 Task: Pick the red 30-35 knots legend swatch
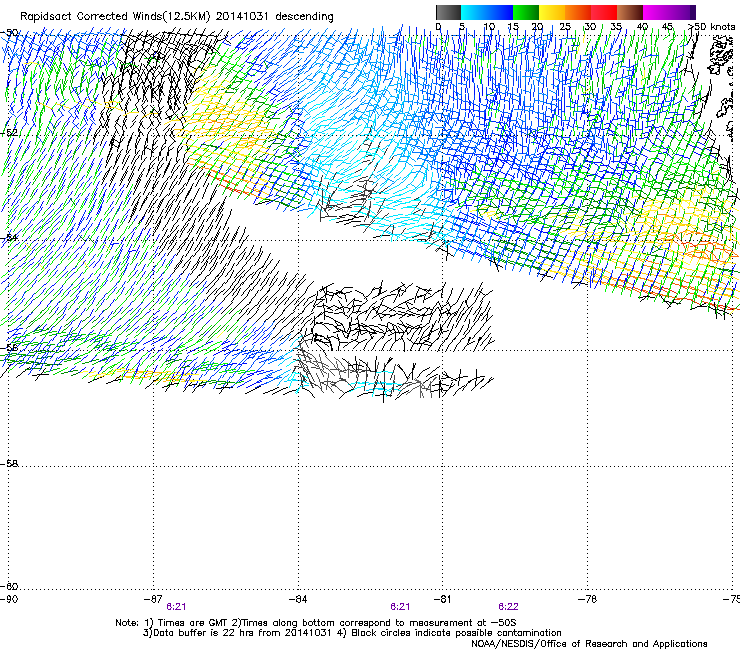604,12
